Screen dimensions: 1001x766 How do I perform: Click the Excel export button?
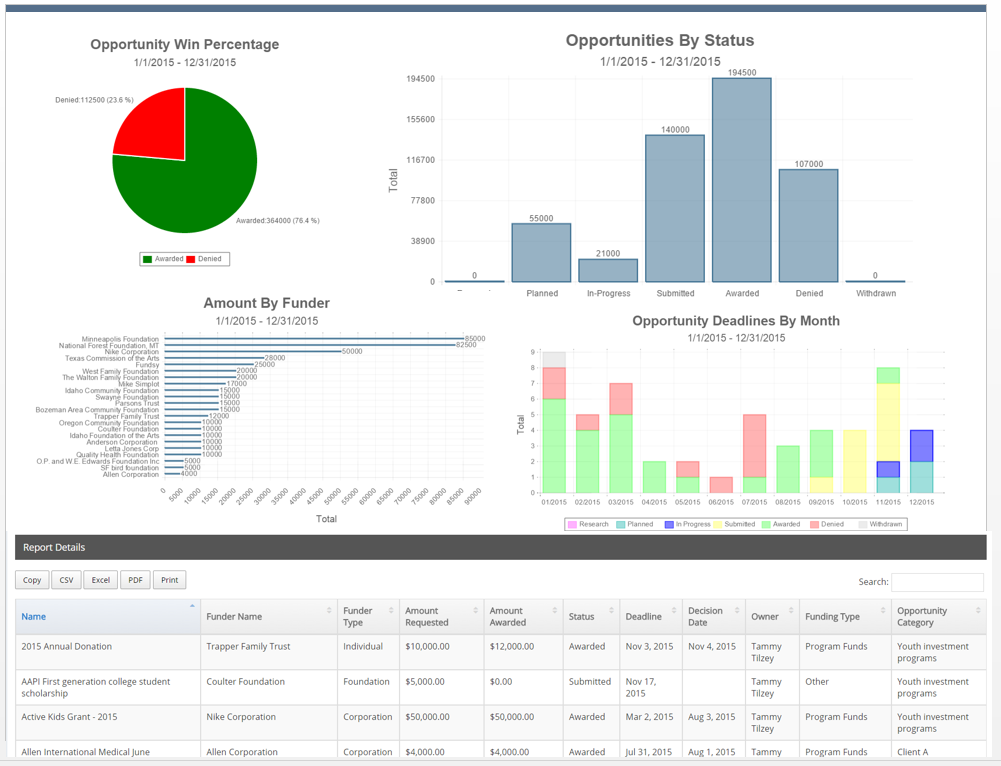pyautogui.click(x=100, y=580)
